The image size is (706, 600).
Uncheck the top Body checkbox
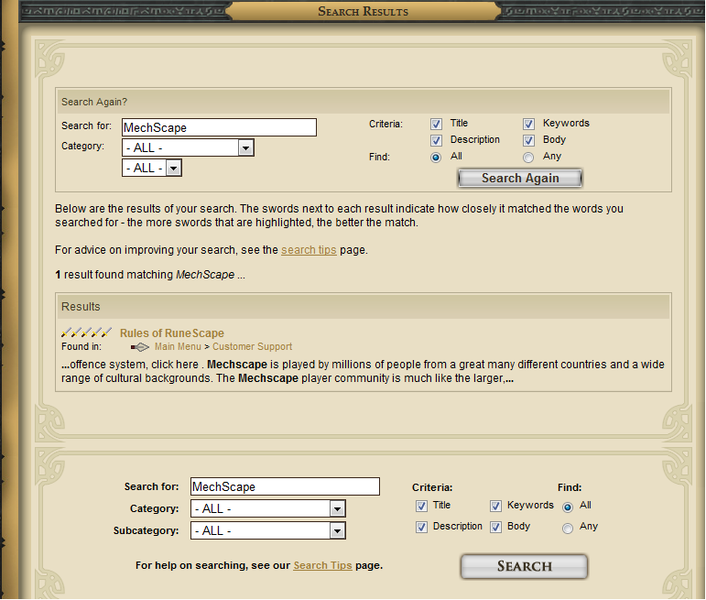pos(529,140)
